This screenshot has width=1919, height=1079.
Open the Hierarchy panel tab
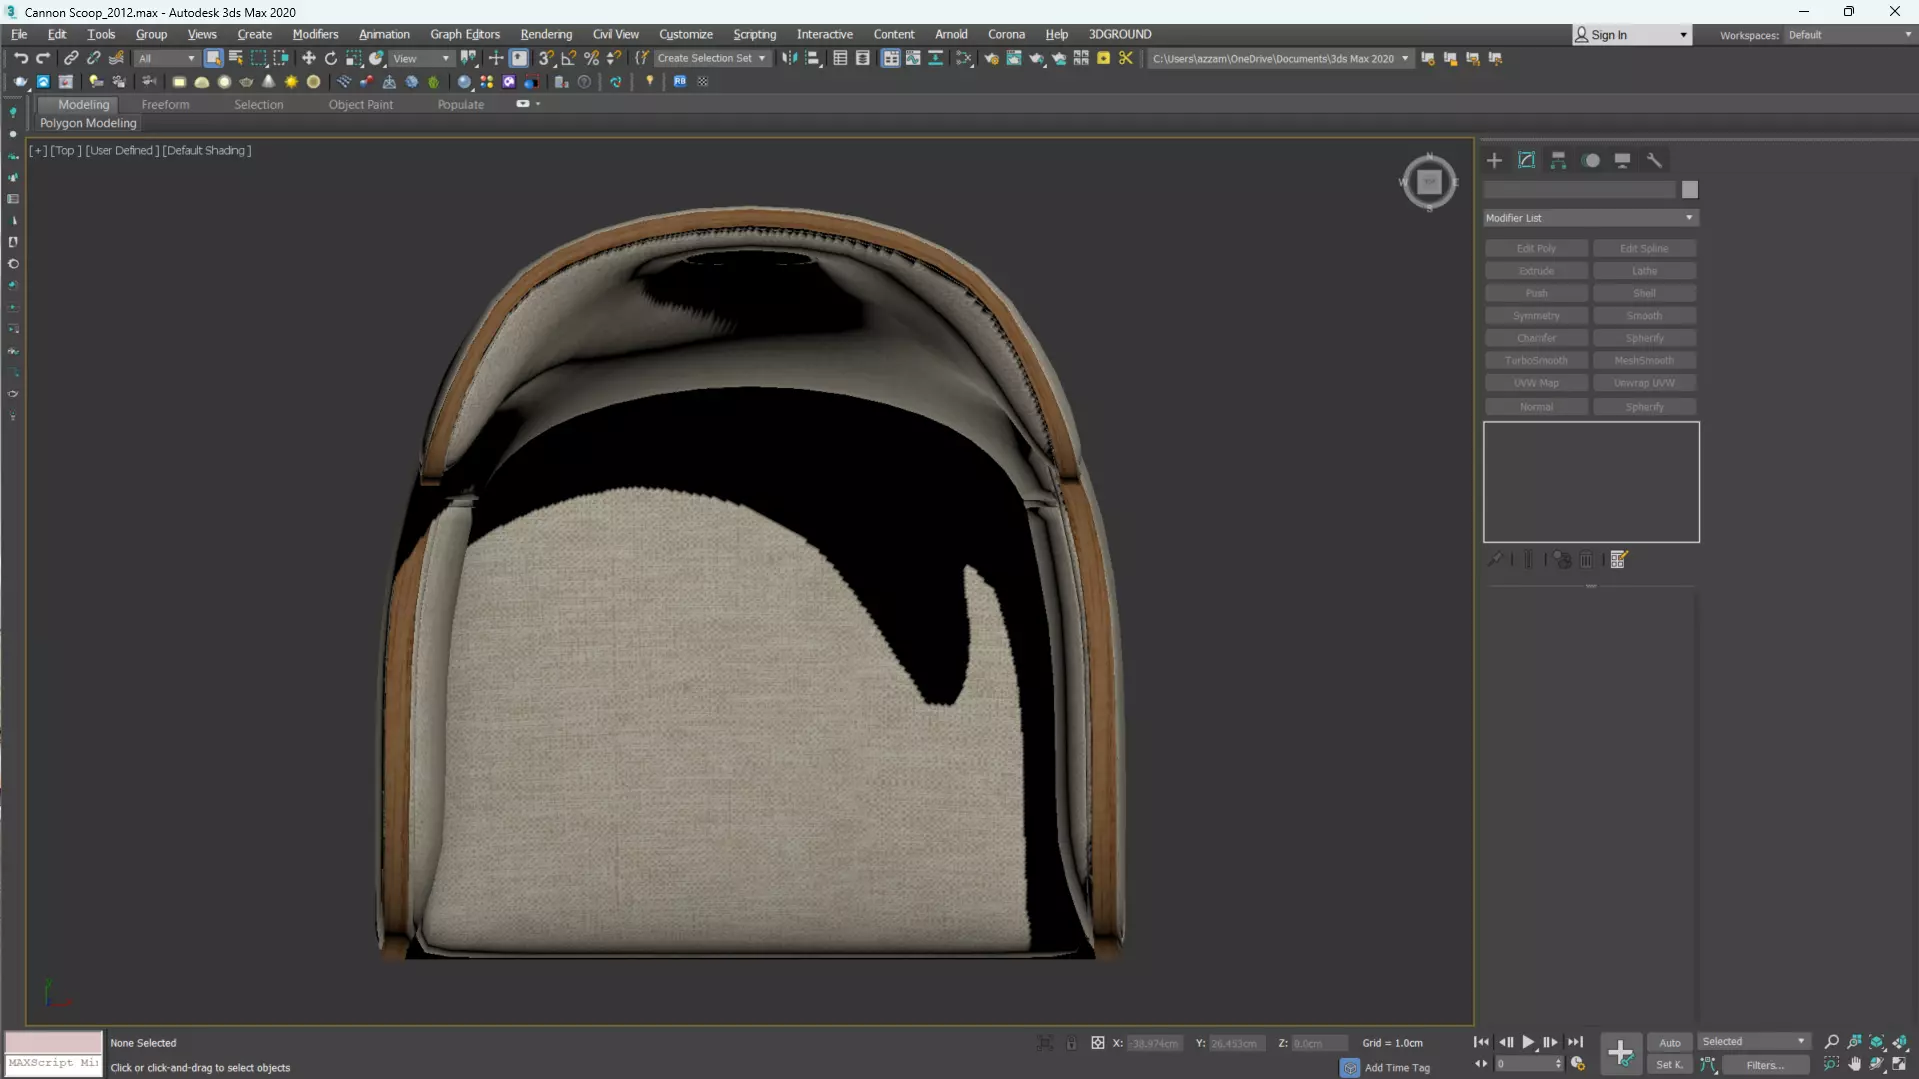click(1558, 160)
